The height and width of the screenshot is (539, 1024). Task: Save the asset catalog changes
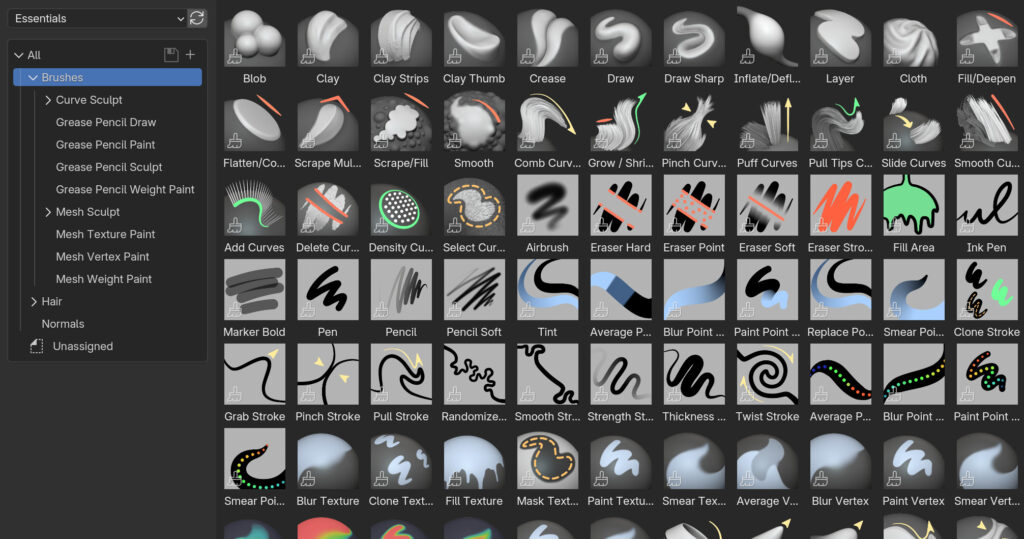coord(171,55)
